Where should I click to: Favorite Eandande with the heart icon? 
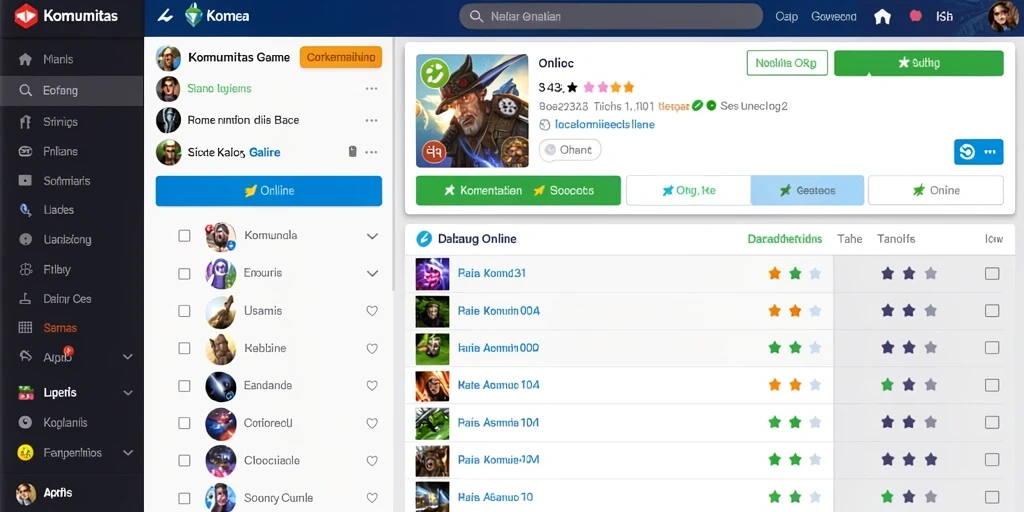[x=372, y=386]
